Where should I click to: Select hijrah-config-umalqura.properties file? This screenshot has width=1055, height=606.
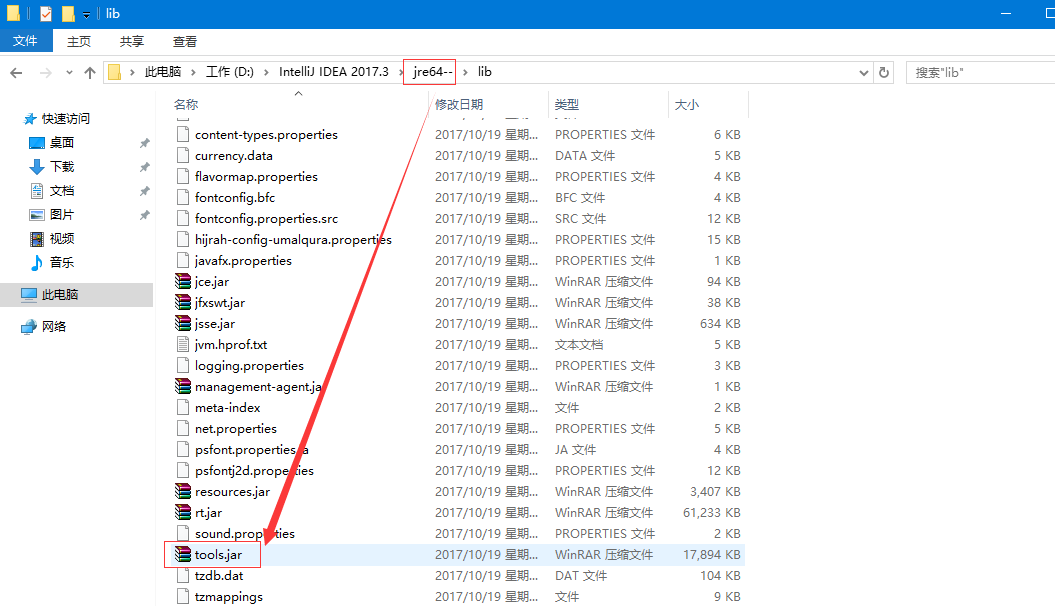[x=293, y=240]
